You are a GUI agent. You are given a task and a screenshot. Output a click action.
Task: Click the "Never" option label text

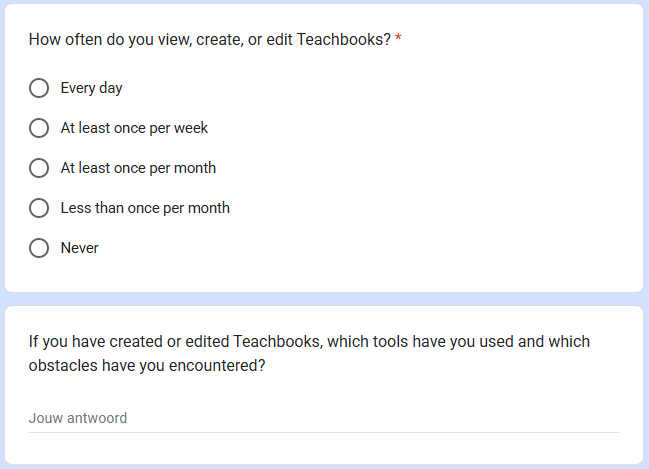(x=79, y=248)
